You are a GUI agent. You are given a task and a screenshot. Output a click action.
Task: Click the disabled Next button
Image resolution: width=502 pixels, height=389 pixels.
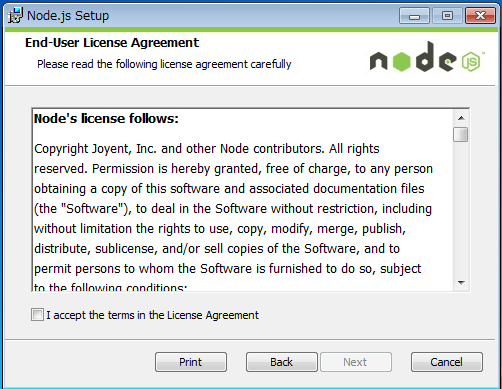[x=356, y=362]
